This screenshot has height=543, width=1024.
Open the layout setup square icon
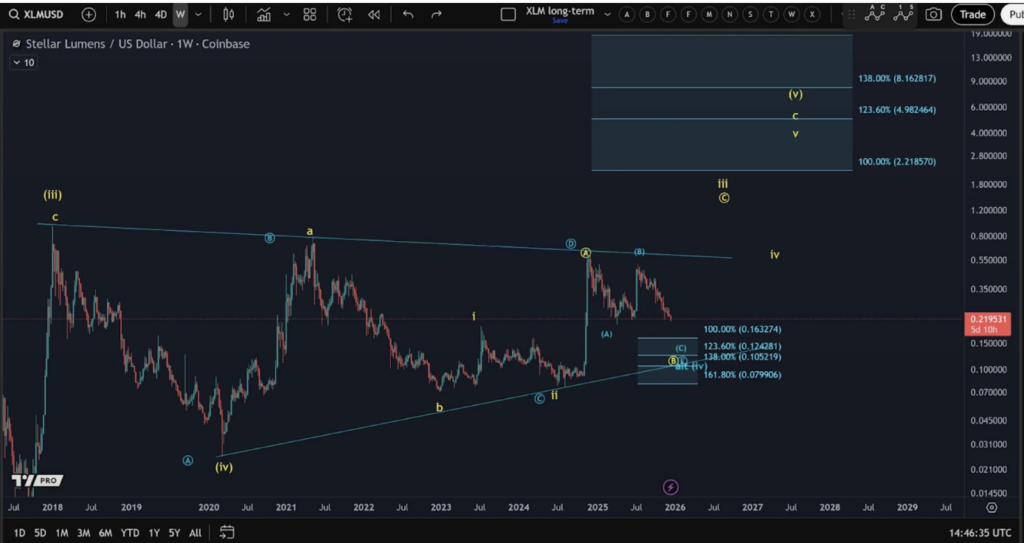pos(508,14)
